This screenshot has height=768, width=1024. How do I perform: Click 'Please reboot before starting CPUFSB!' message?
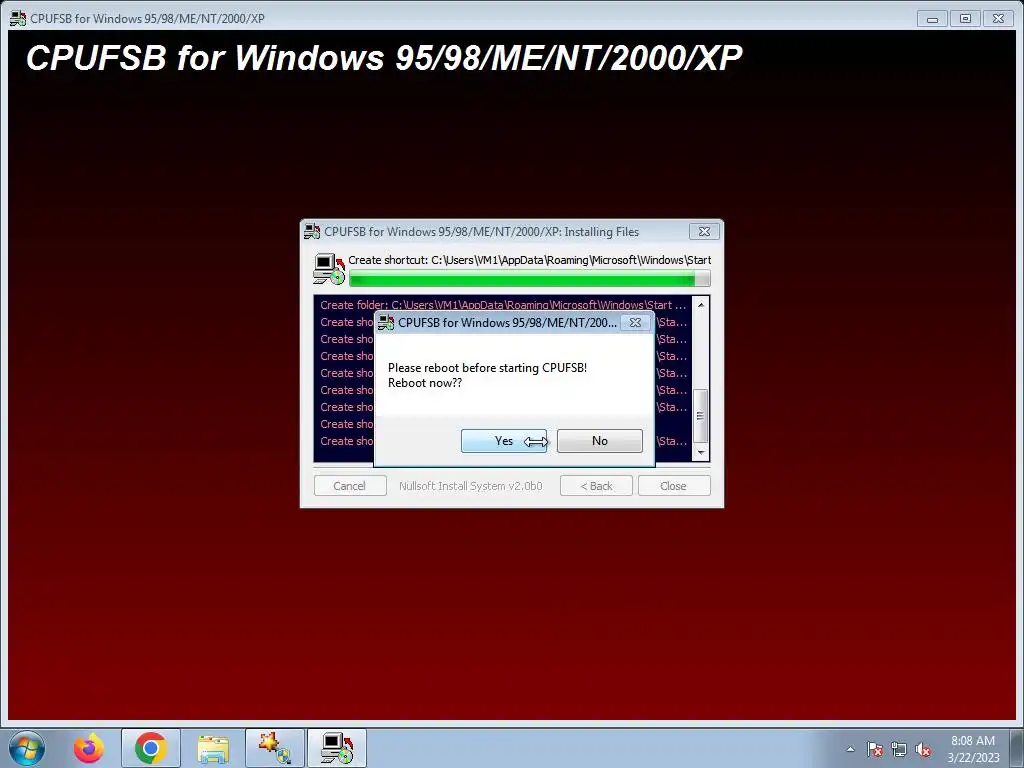point(487,368)
